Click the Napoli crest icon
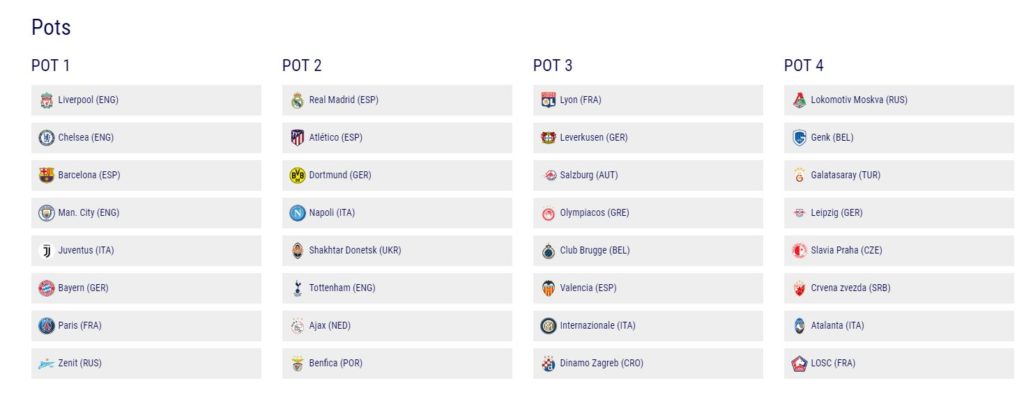 pyautogui.click(x=297, y=213)
